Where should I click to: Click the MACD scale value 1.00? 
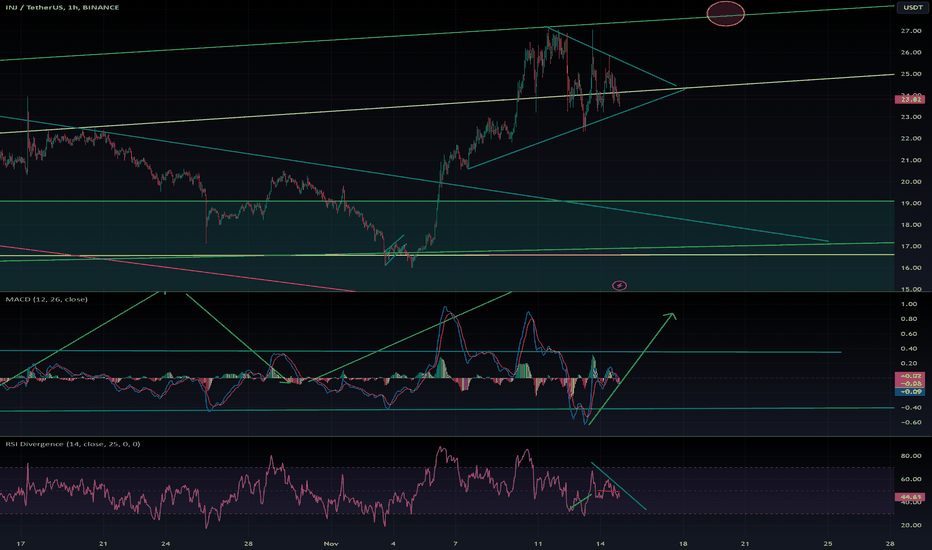pyautogui.click(x=909, y=304)
